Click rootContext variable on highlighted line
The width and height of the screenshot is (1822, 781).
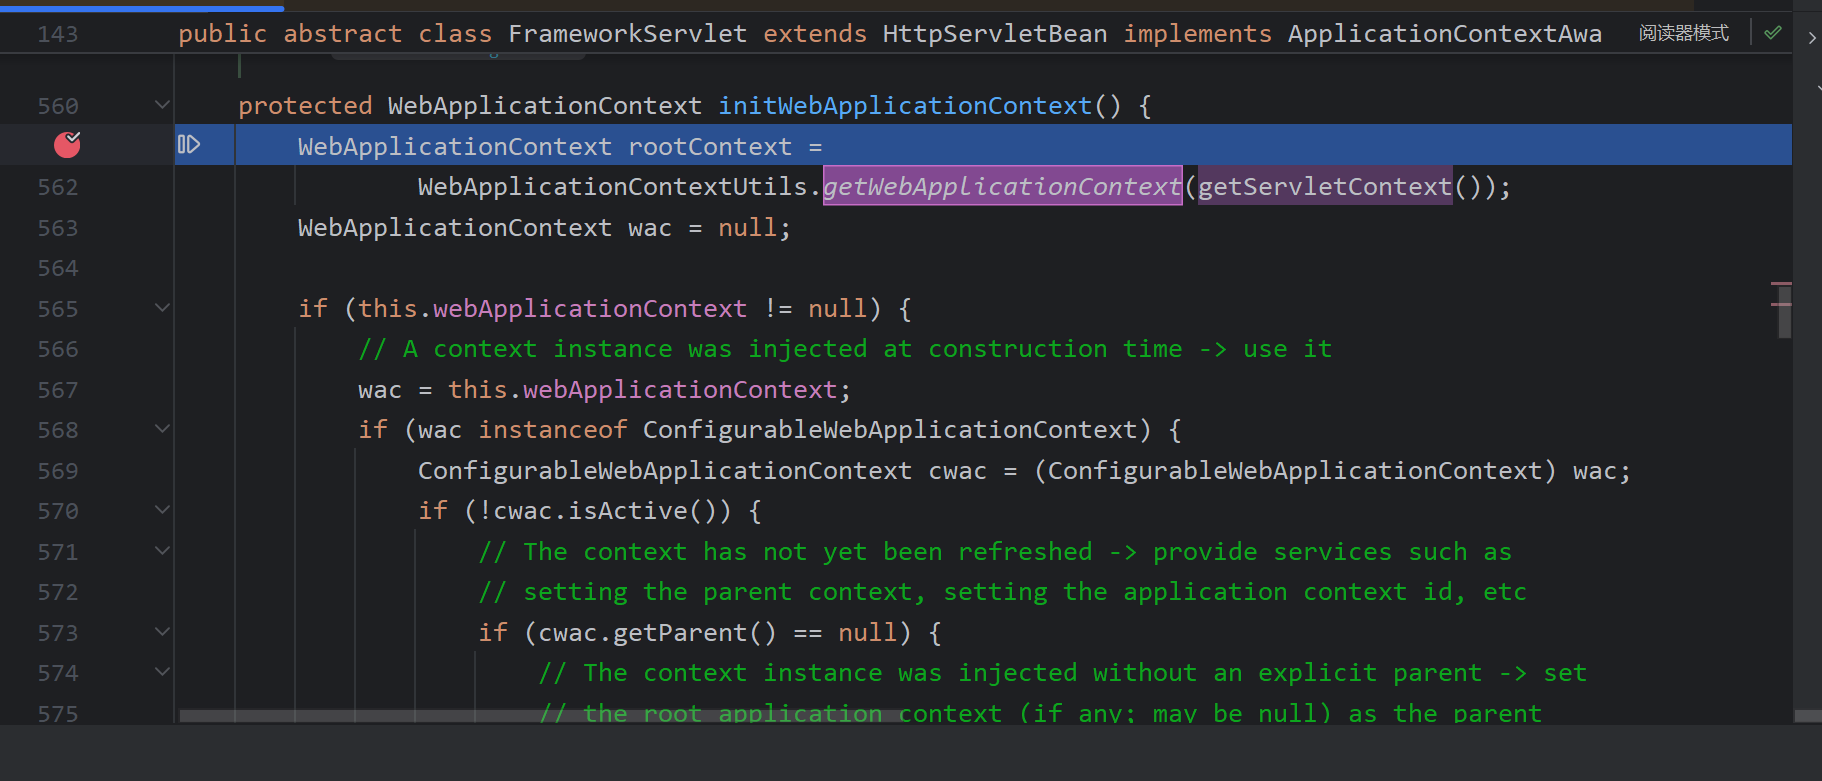(710, 146)
